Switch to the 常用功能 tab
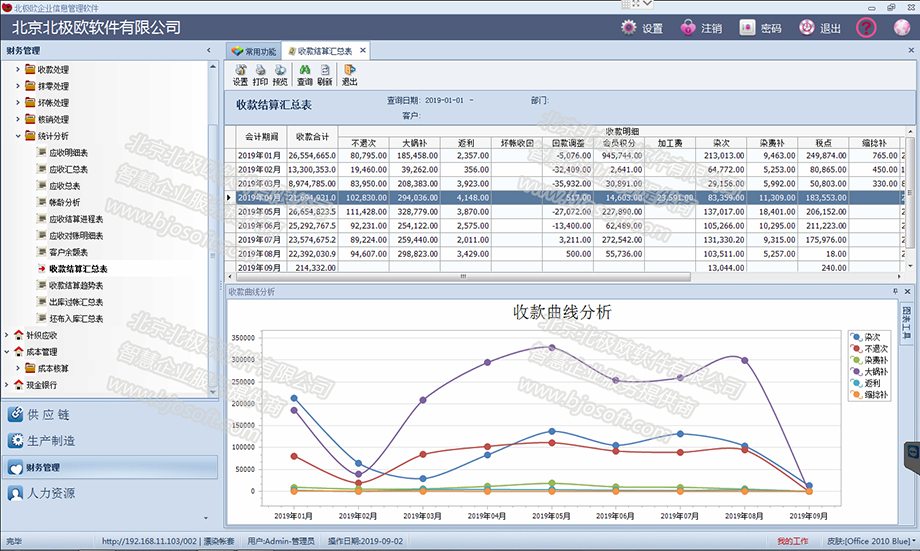 (x=253, y=51)
